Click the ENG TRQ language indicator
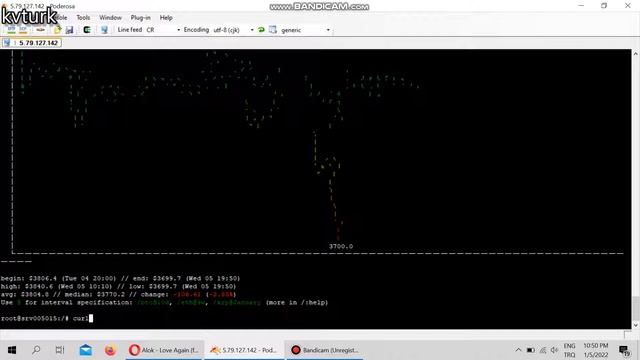 [569, 350]
